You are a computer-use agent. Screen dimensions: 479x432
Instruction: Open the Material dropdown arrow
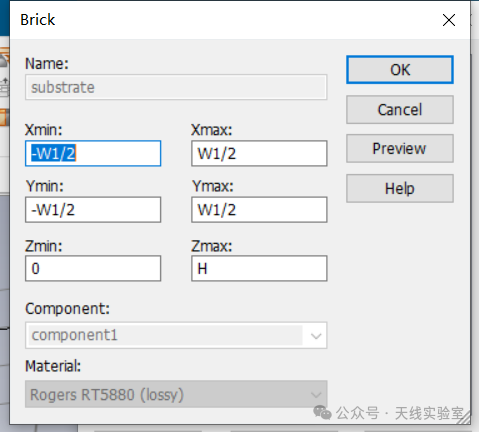click(316, 395)
